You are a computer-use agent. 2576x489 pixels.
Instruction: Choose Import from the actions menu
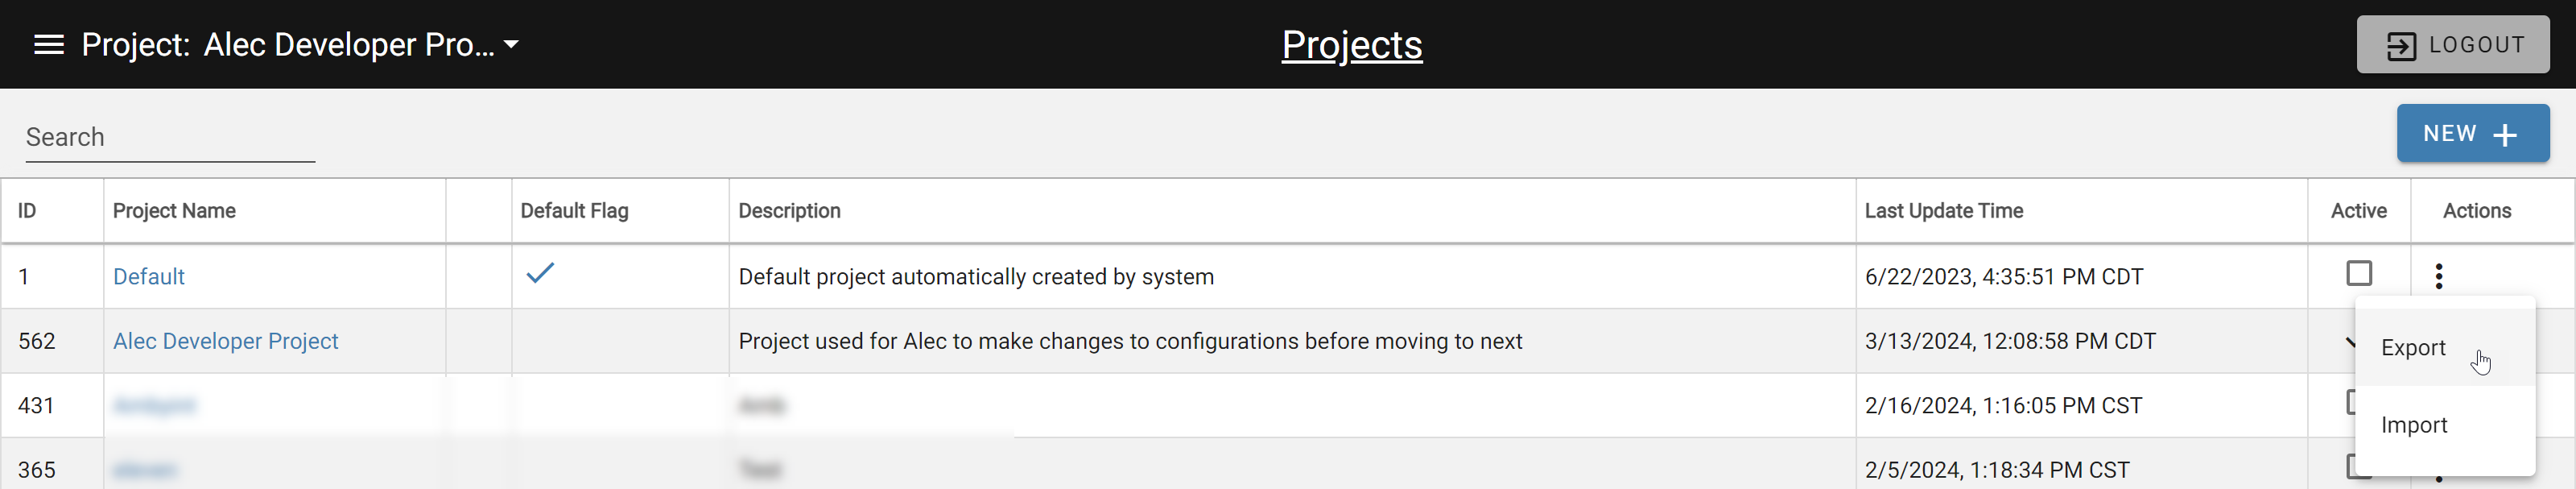coord(2414,425)
